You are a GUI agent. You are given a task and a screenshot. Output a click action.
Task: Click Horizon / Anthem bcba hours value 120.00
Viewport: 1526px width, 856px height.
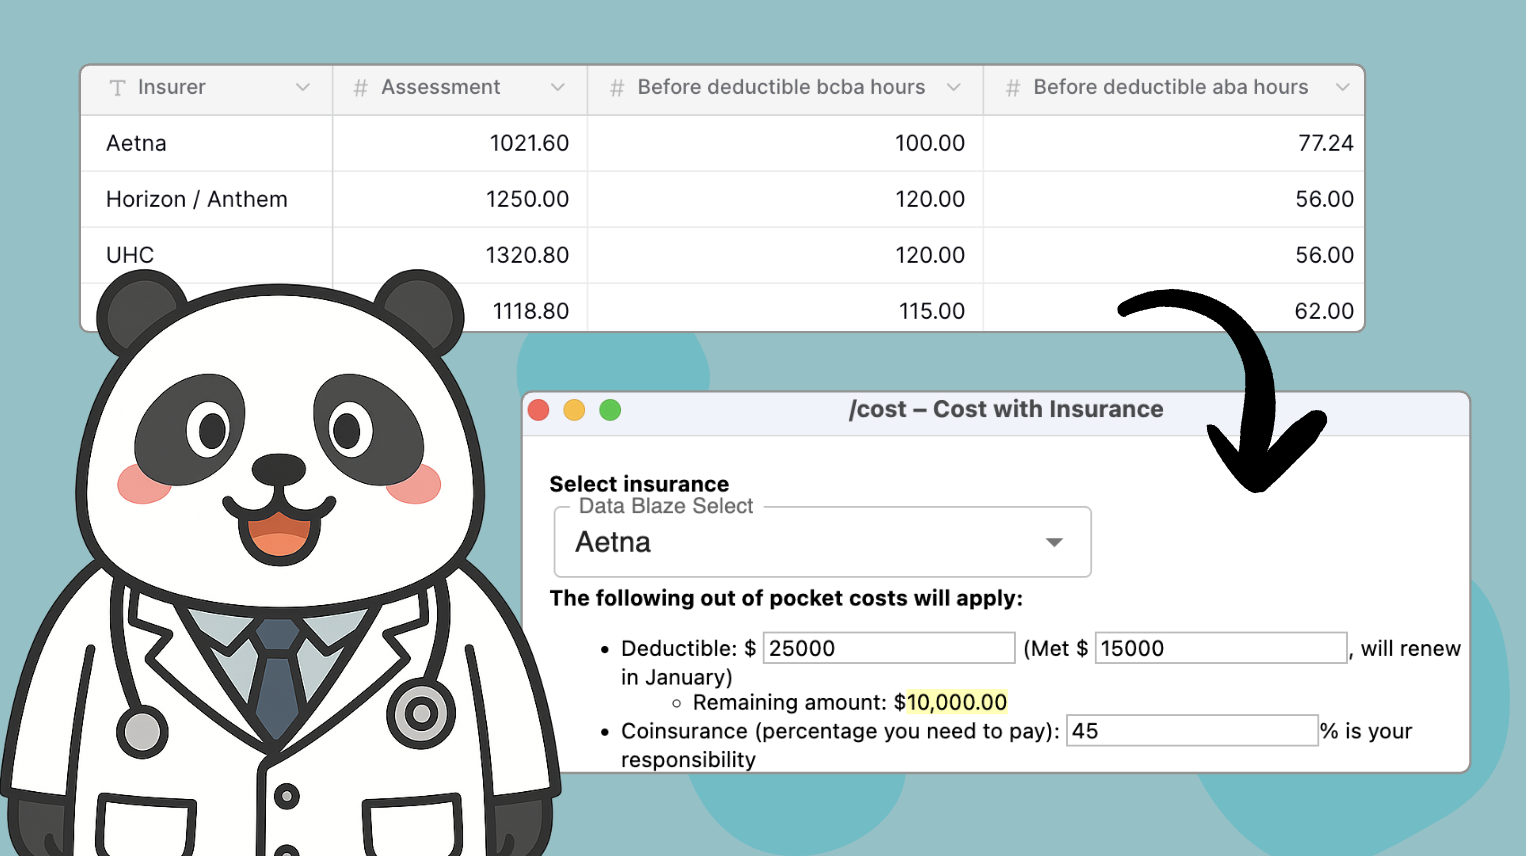click(x=930, y=199)
